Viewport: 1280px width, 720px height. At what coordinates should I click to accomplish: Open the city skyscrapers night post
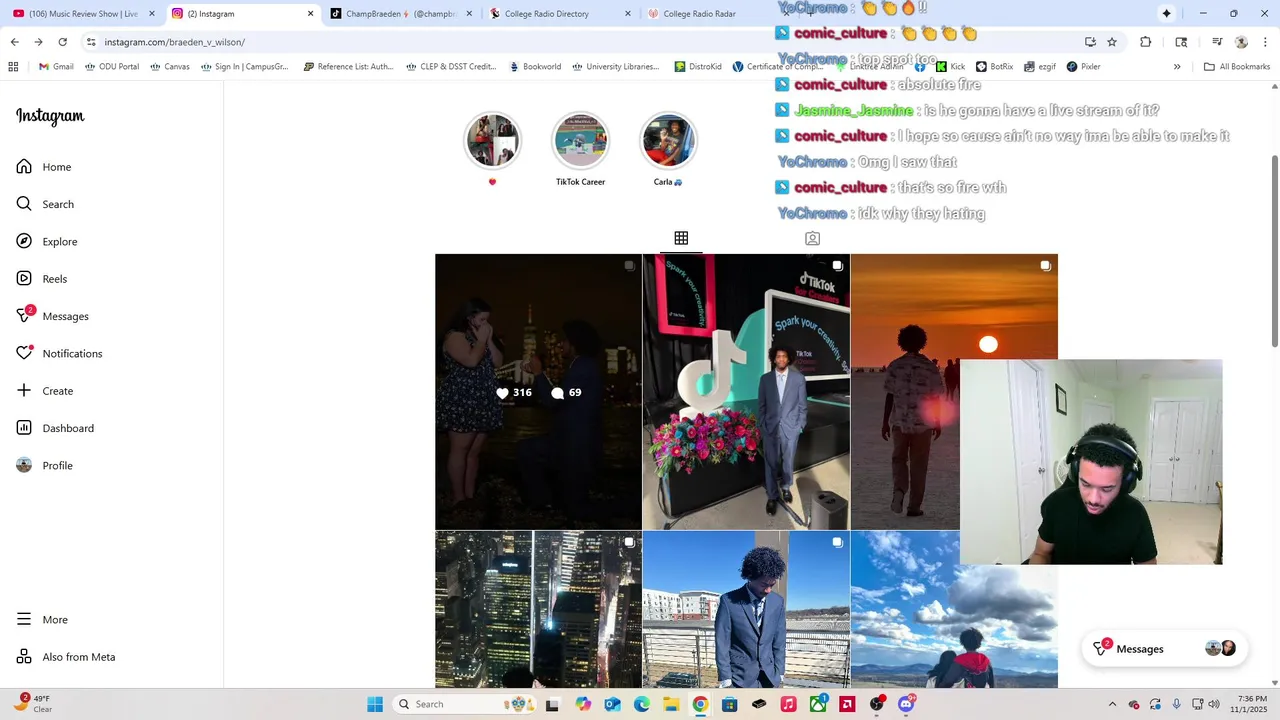pyautogui.click(x=538, y=609)
